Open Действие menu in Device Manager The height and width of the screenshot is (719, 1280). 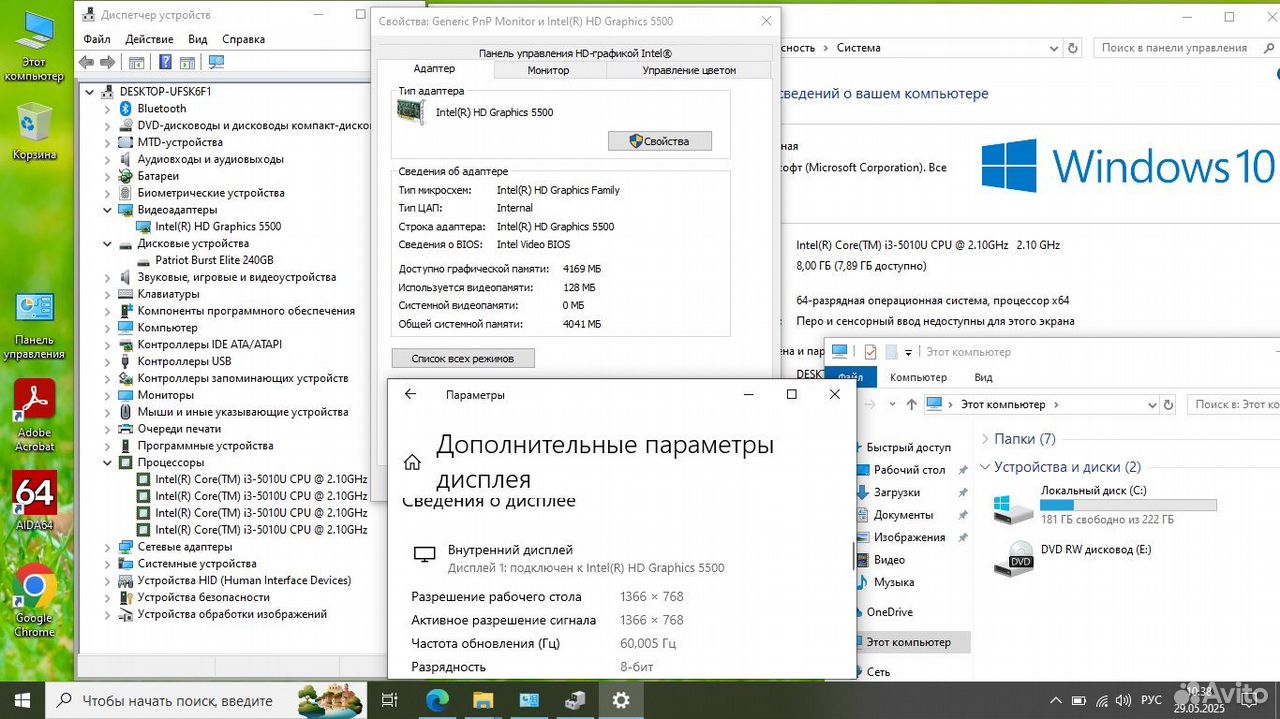tap(150, 39)
